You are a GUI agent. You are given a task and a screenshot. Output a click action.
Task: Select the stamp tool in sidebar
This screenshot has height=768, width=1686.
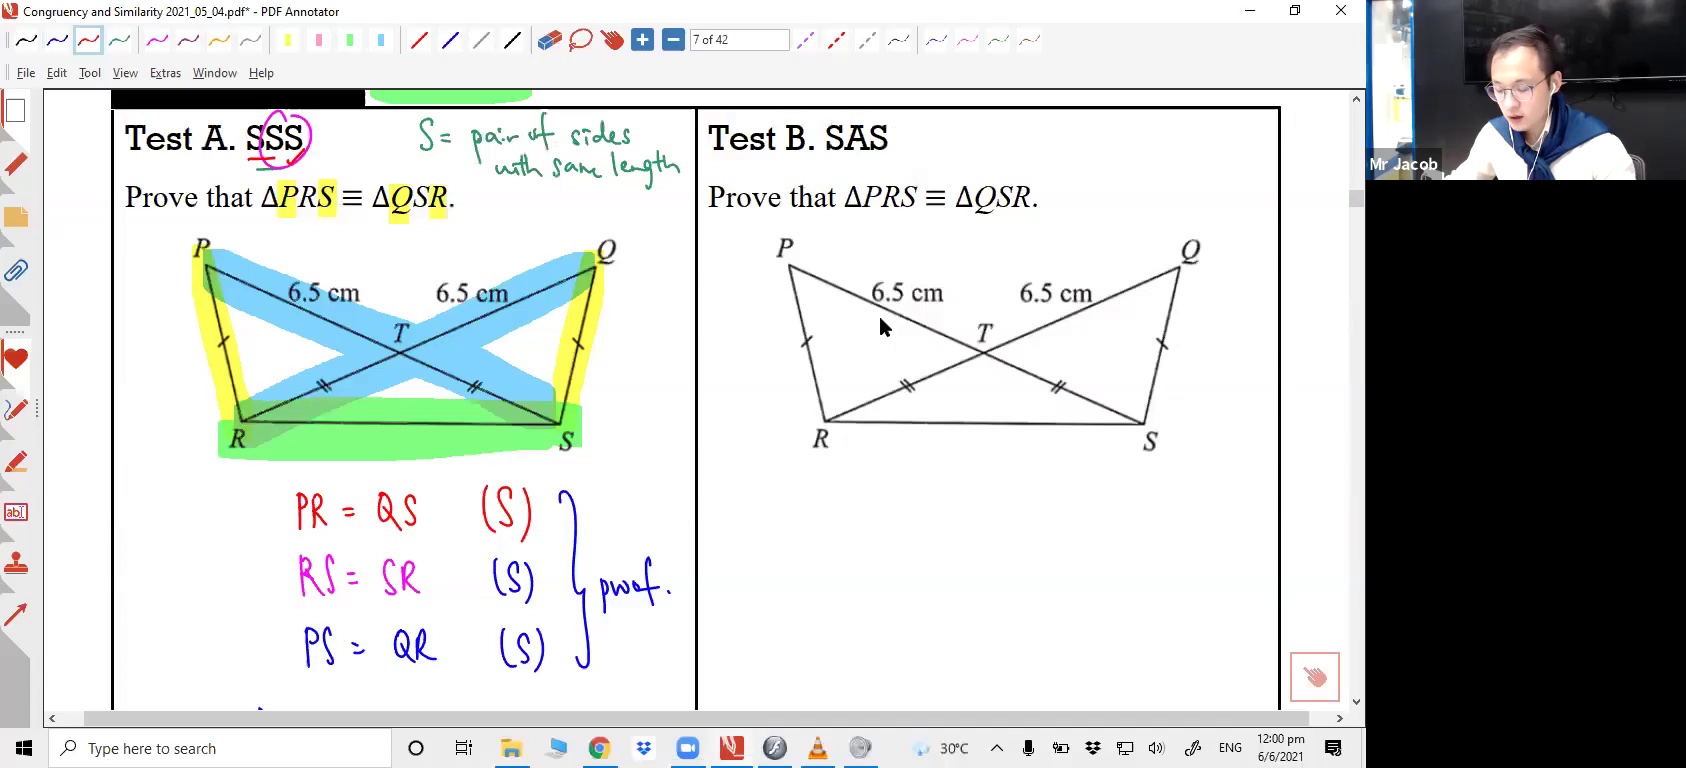click(15, 564)
